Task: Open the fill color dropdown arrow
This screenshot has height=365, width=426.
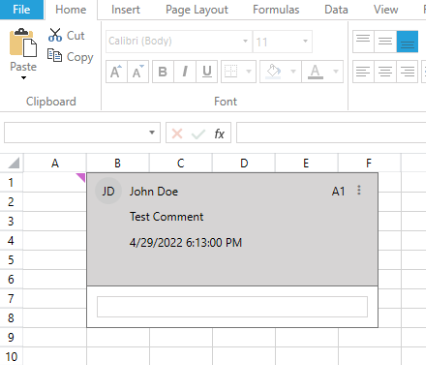Action: pos(293,71)
